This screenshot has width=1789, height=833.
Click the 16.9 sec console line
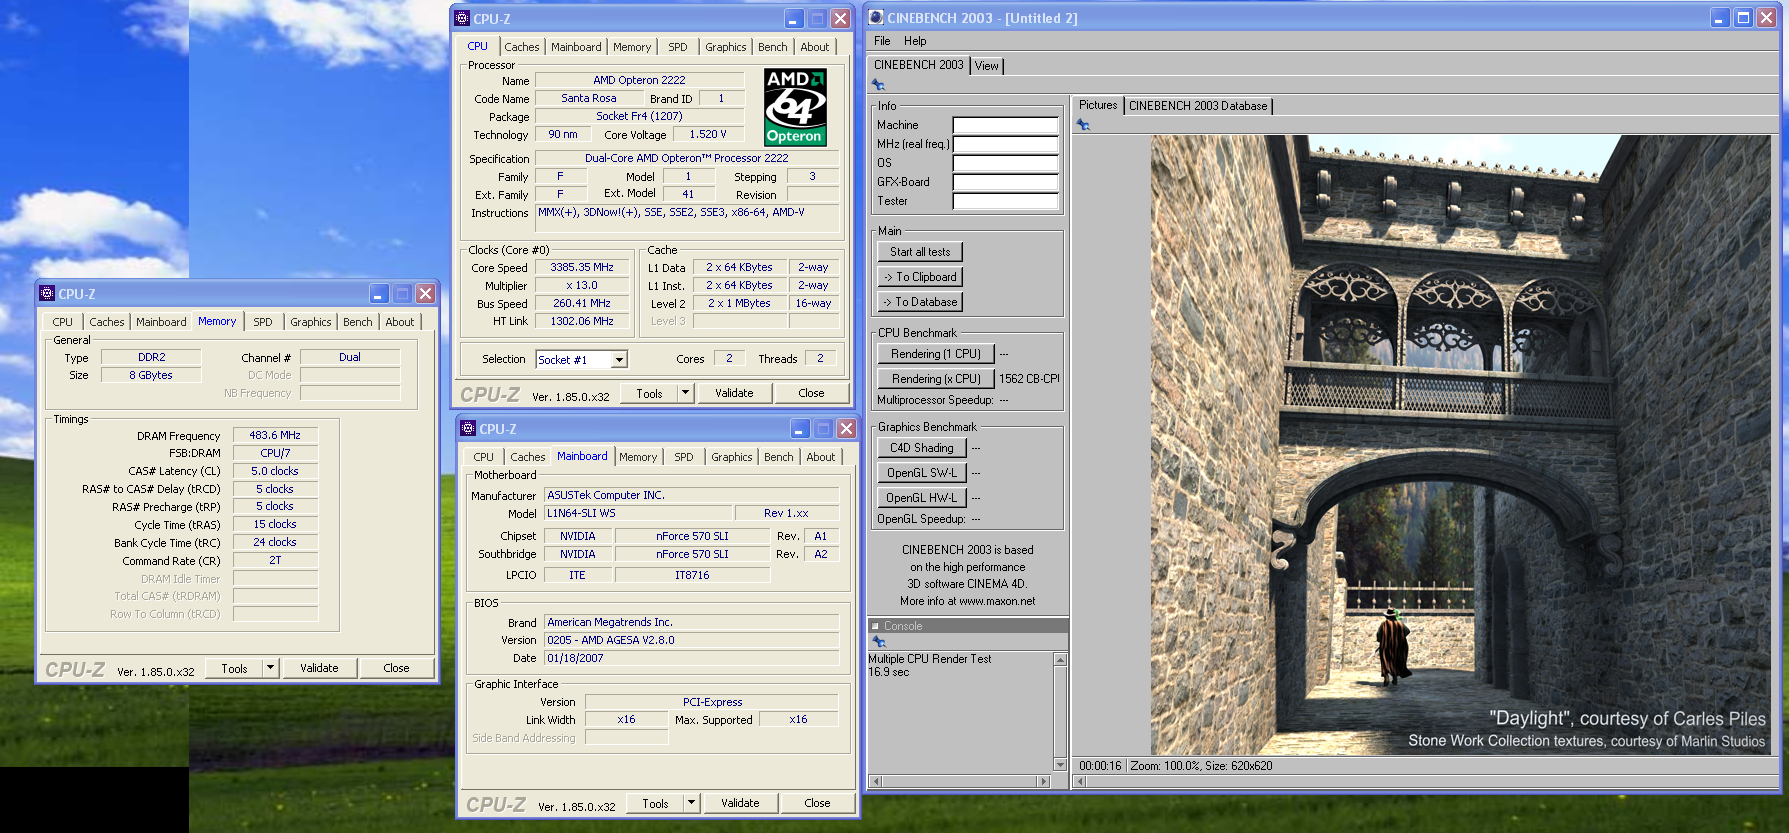(x=889, y=673)
